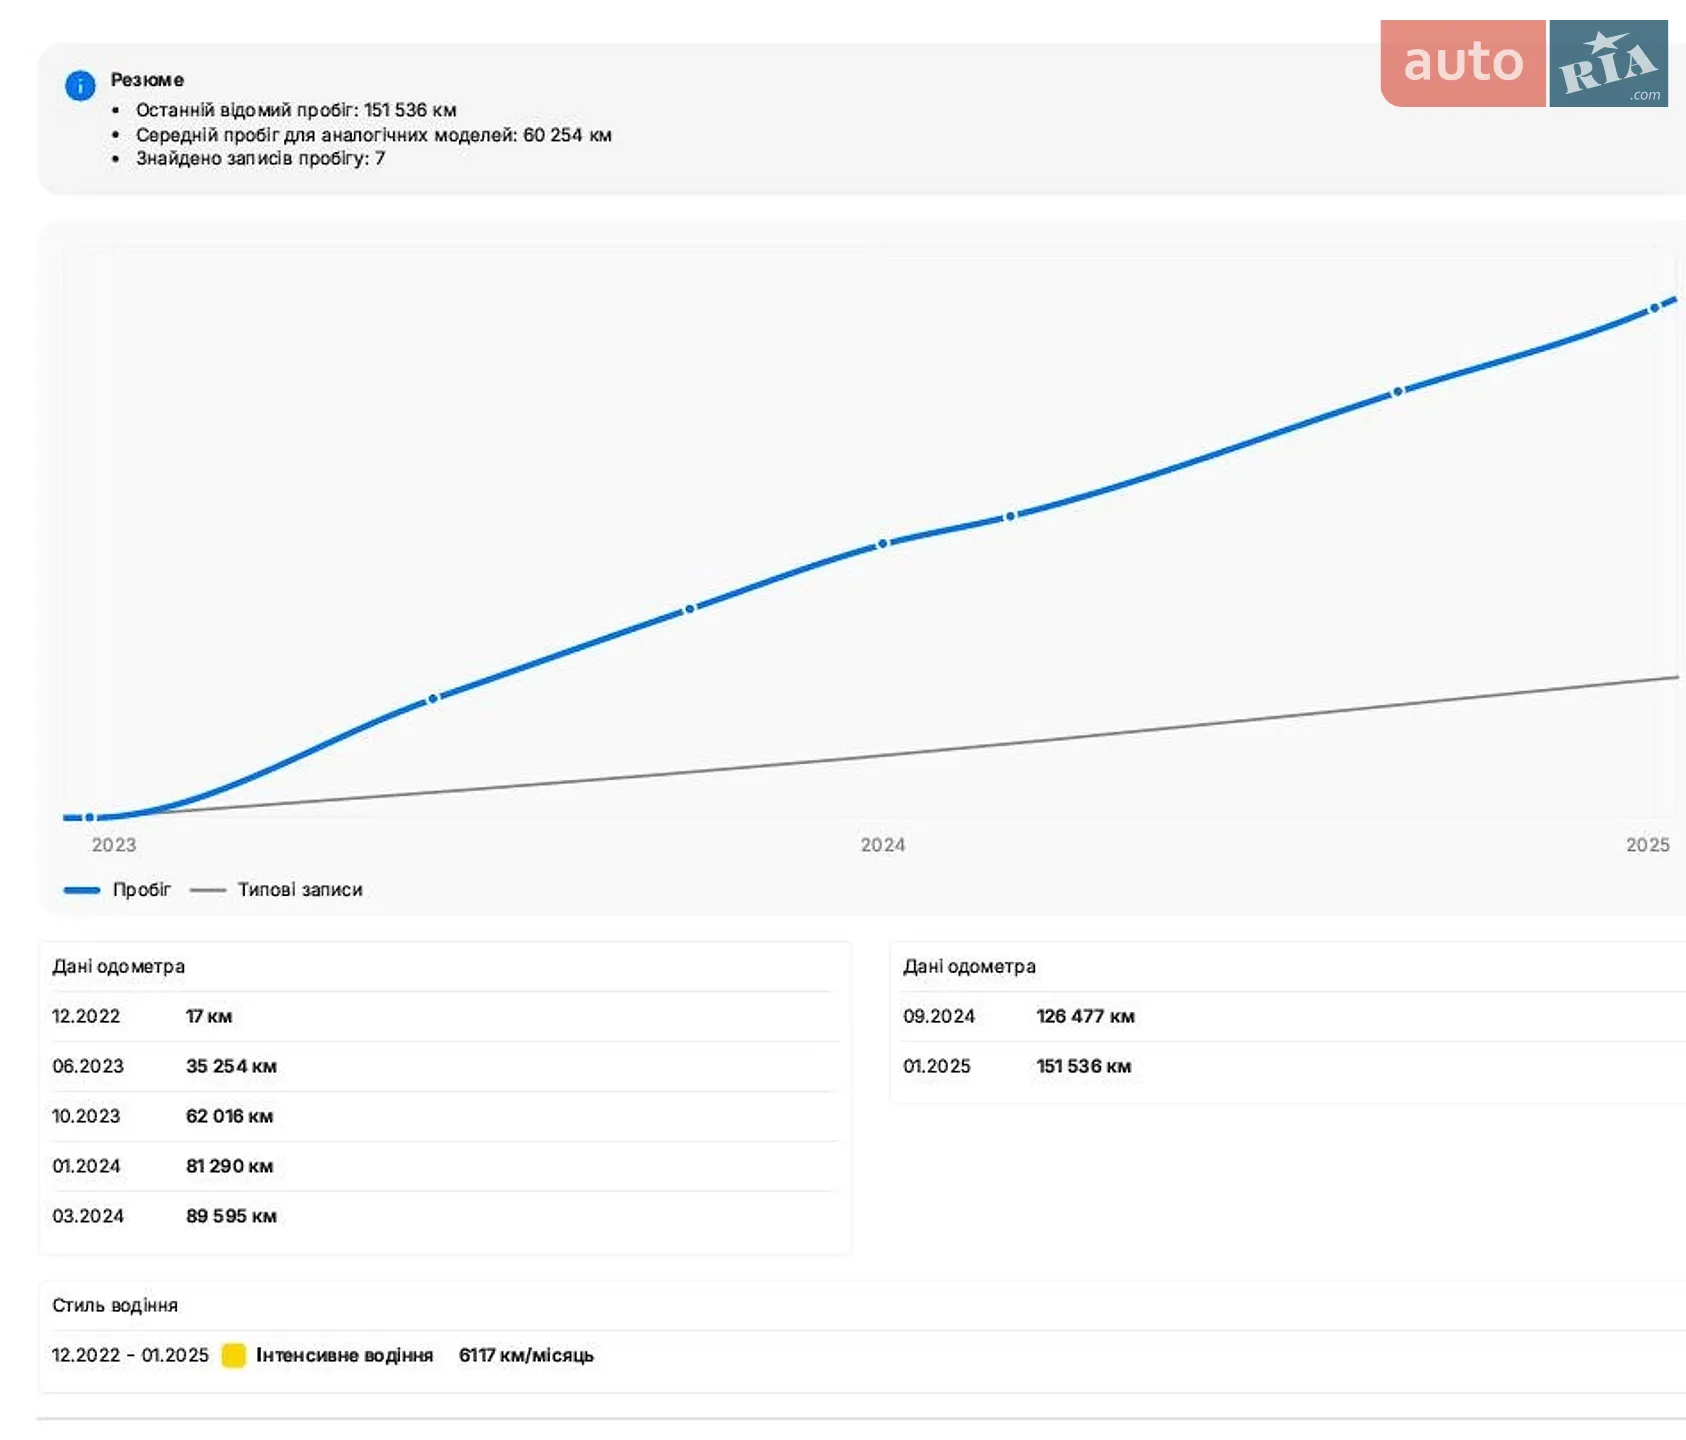Click the 89 595 км chart point
Image resolution: width=1686 pixels, height=1440 pixels.
(1010, 516)
